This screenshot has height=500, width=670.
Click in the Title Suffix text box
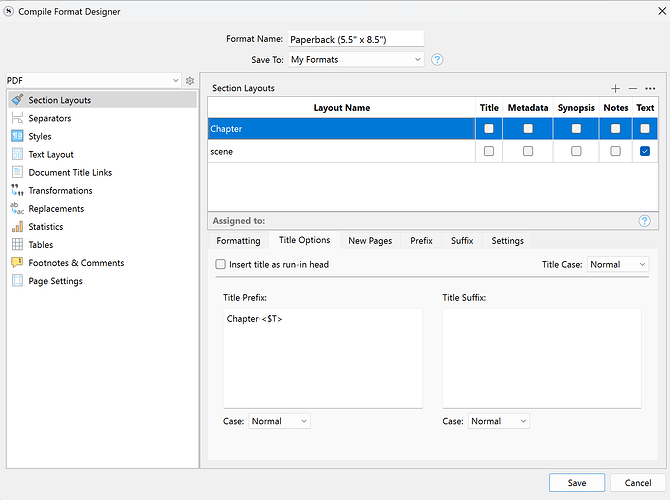click(x=542, y=358)
